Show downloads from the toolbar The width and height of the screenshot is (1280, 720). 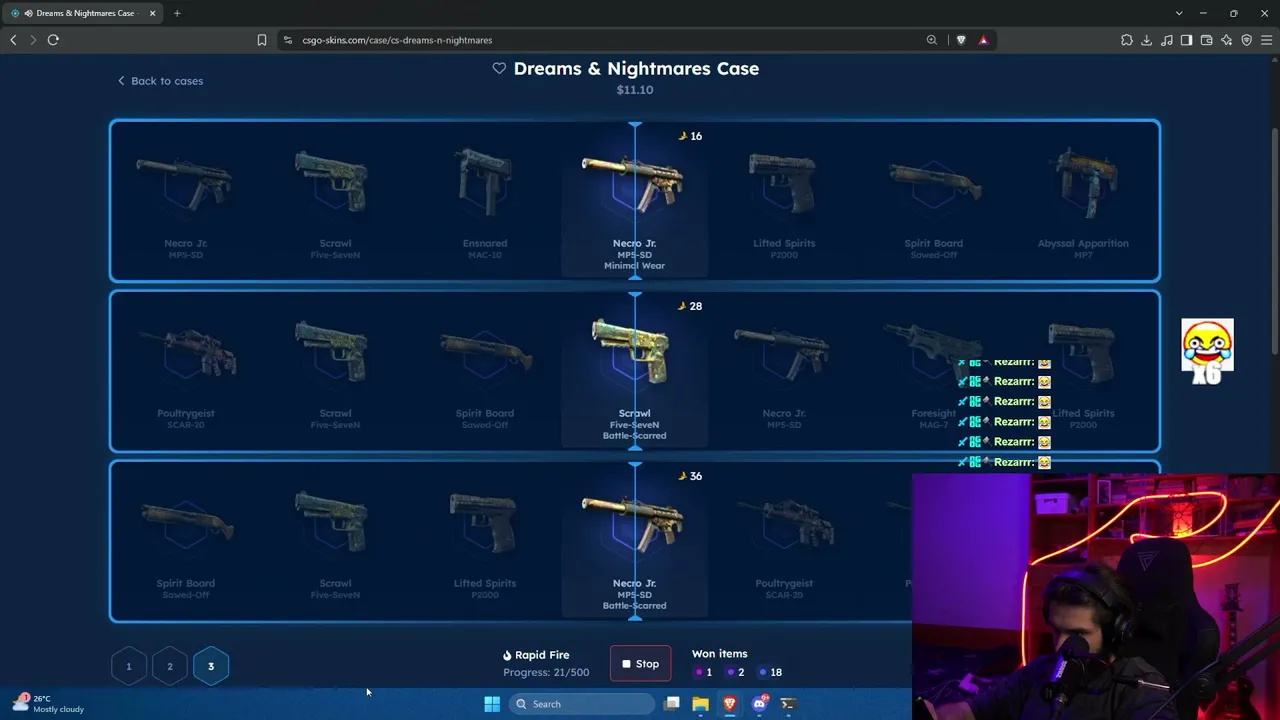[1147, 40]
